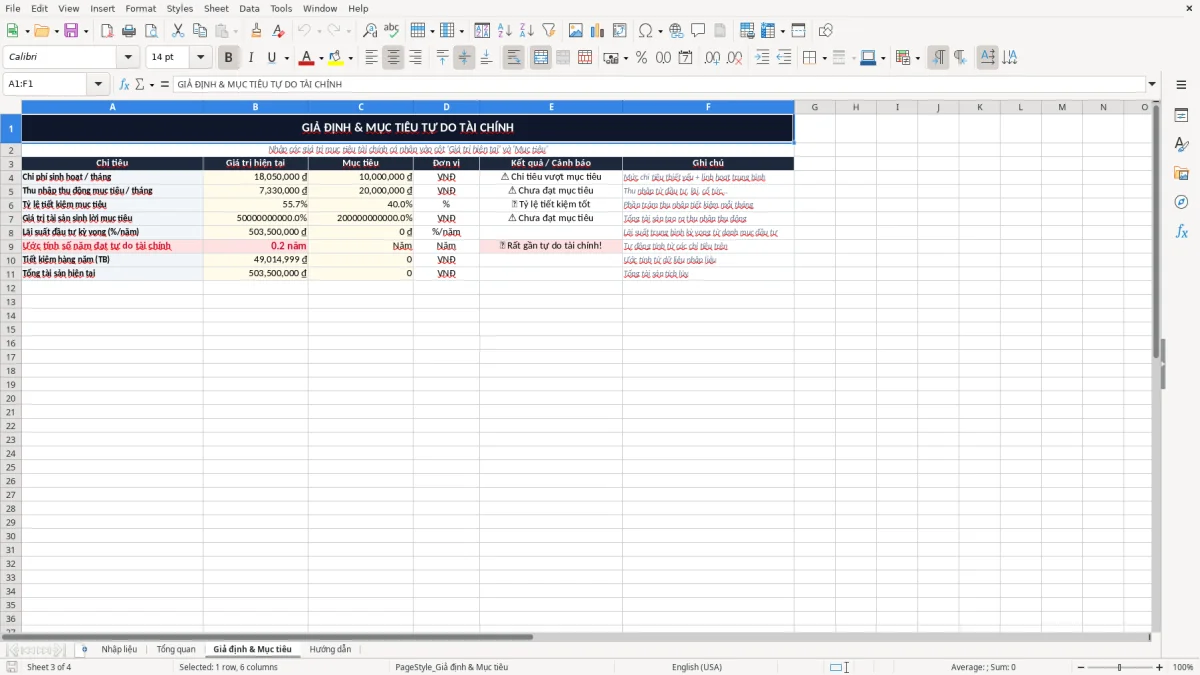Screen dimensions: 1200x675
Task: Open the Styles menu
Action: coord(180,8)
